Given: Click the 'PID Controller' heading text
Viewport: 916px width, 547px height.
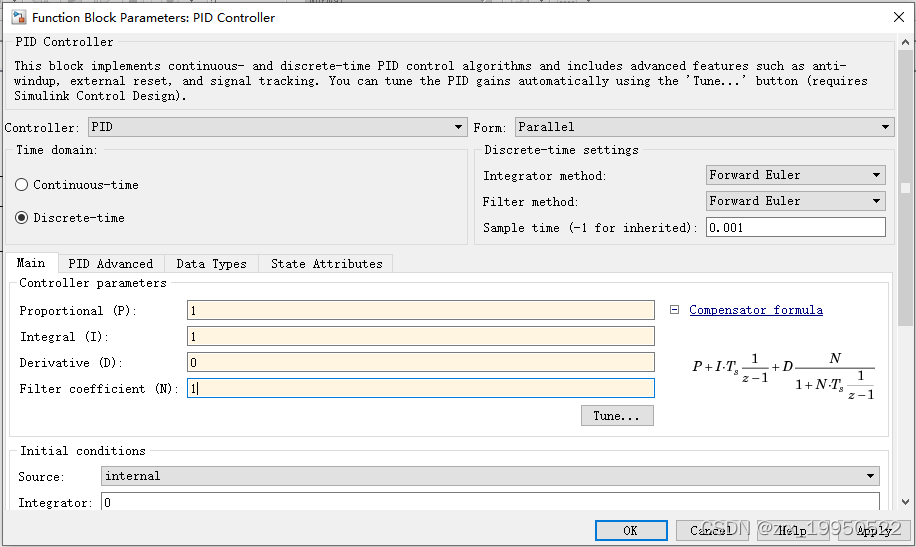Looking at the screenshot, I should tap(64, 42).
